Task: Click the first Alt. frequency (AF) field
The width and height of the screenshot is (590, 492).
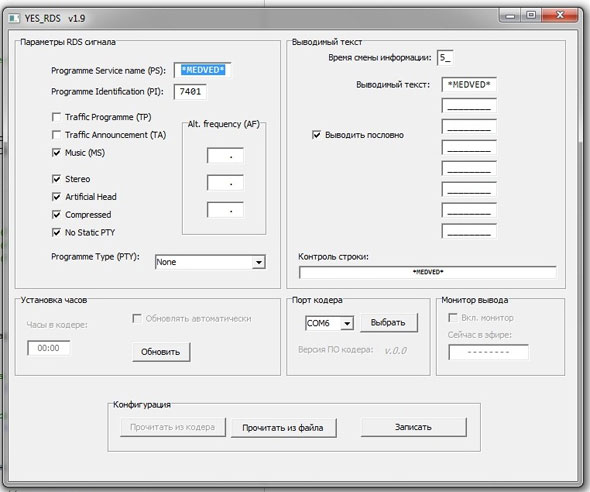Action: (x=225, y=155)
